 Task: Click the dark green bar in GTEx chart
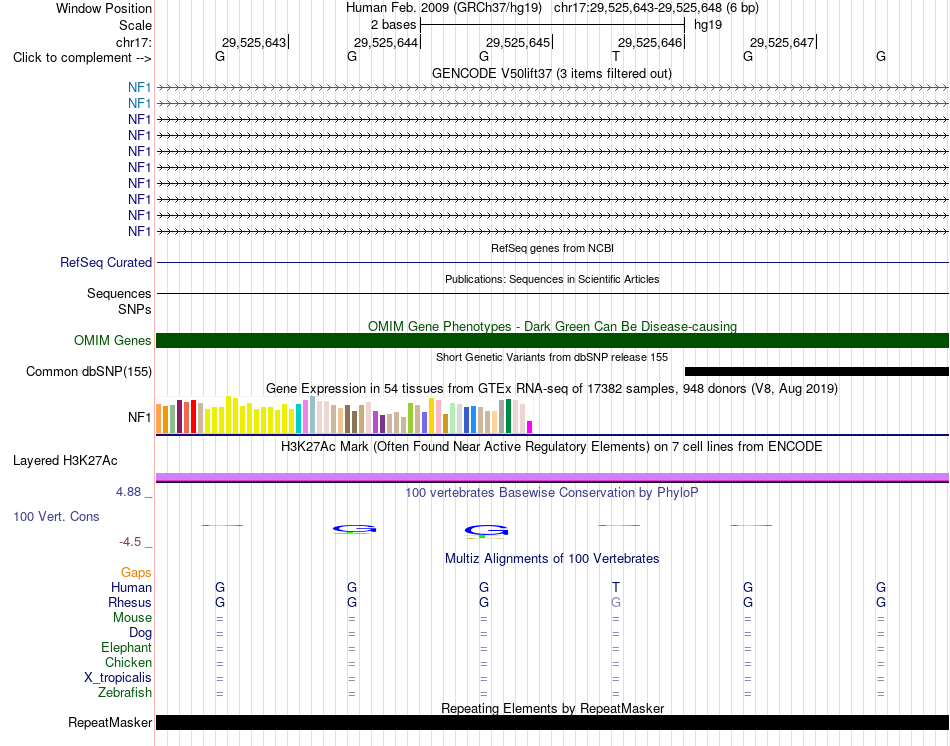509,416
